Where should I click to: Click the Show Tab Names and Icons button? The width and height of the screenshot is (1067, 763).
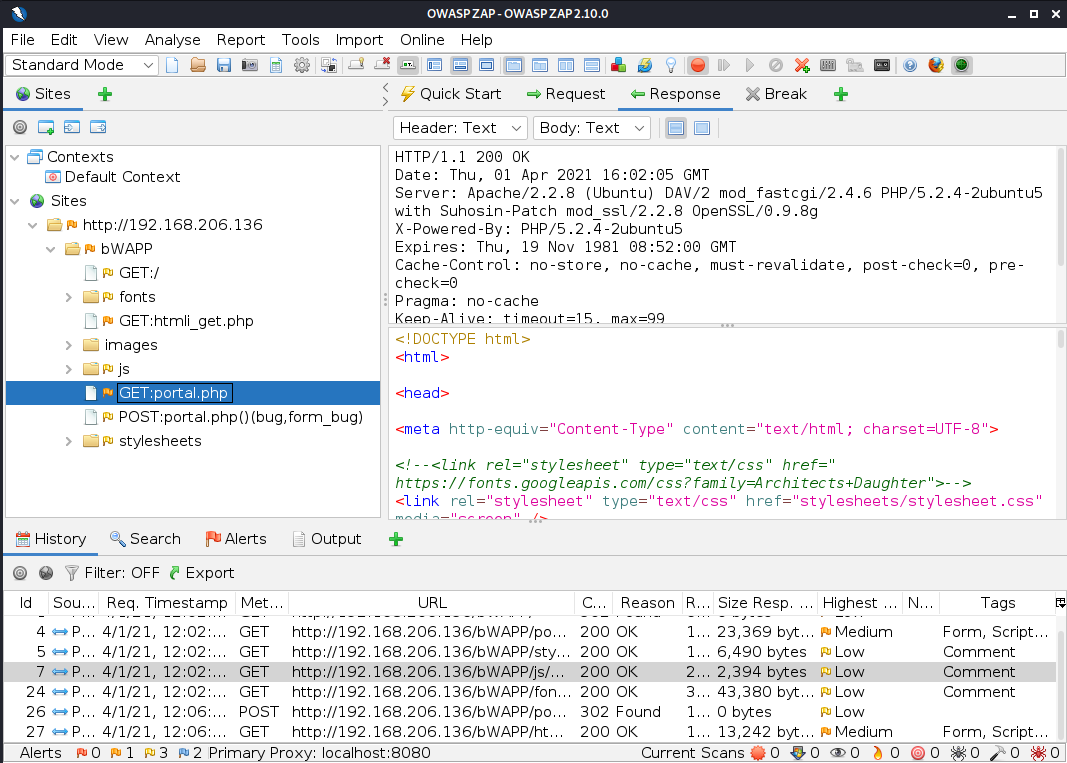(408, 65)
